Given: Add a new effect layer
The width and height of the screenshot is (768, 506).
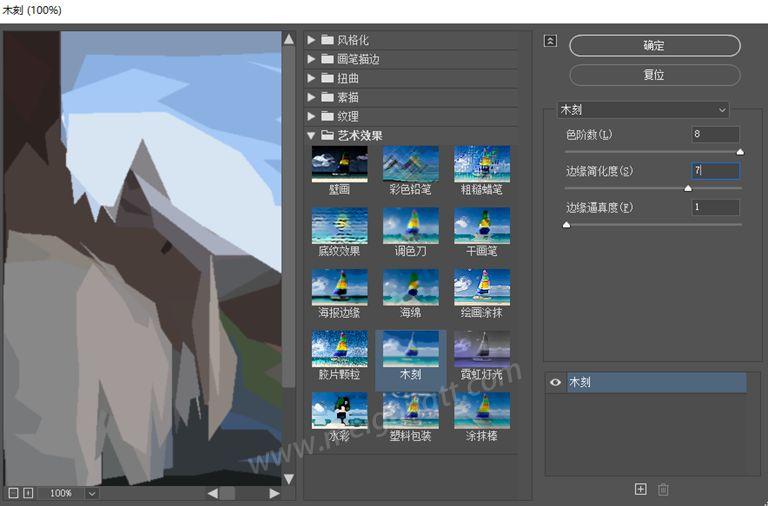Looking at the screenshot, I should coord(640,489).
